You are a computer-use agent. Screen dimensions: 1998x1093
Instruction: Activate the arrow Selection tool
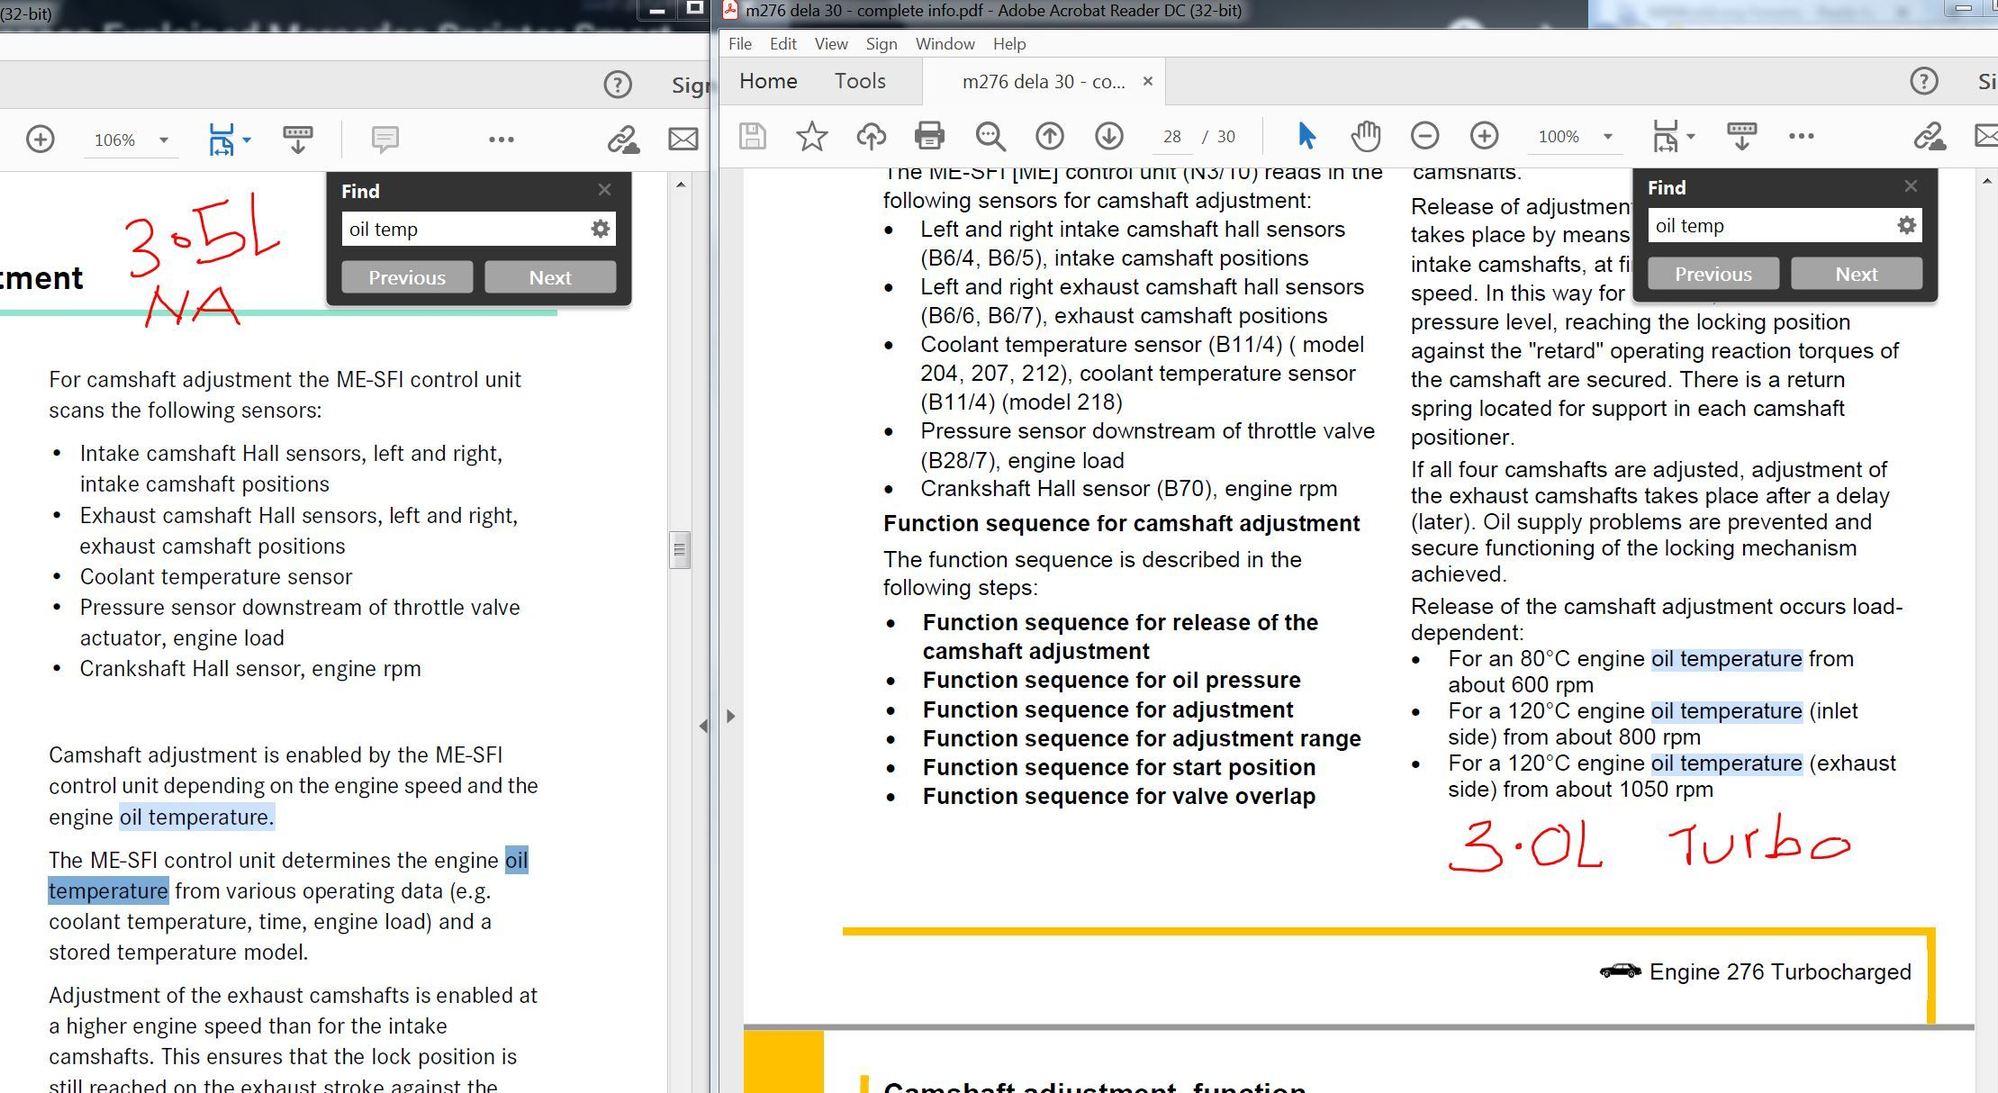coord(1306,136)
